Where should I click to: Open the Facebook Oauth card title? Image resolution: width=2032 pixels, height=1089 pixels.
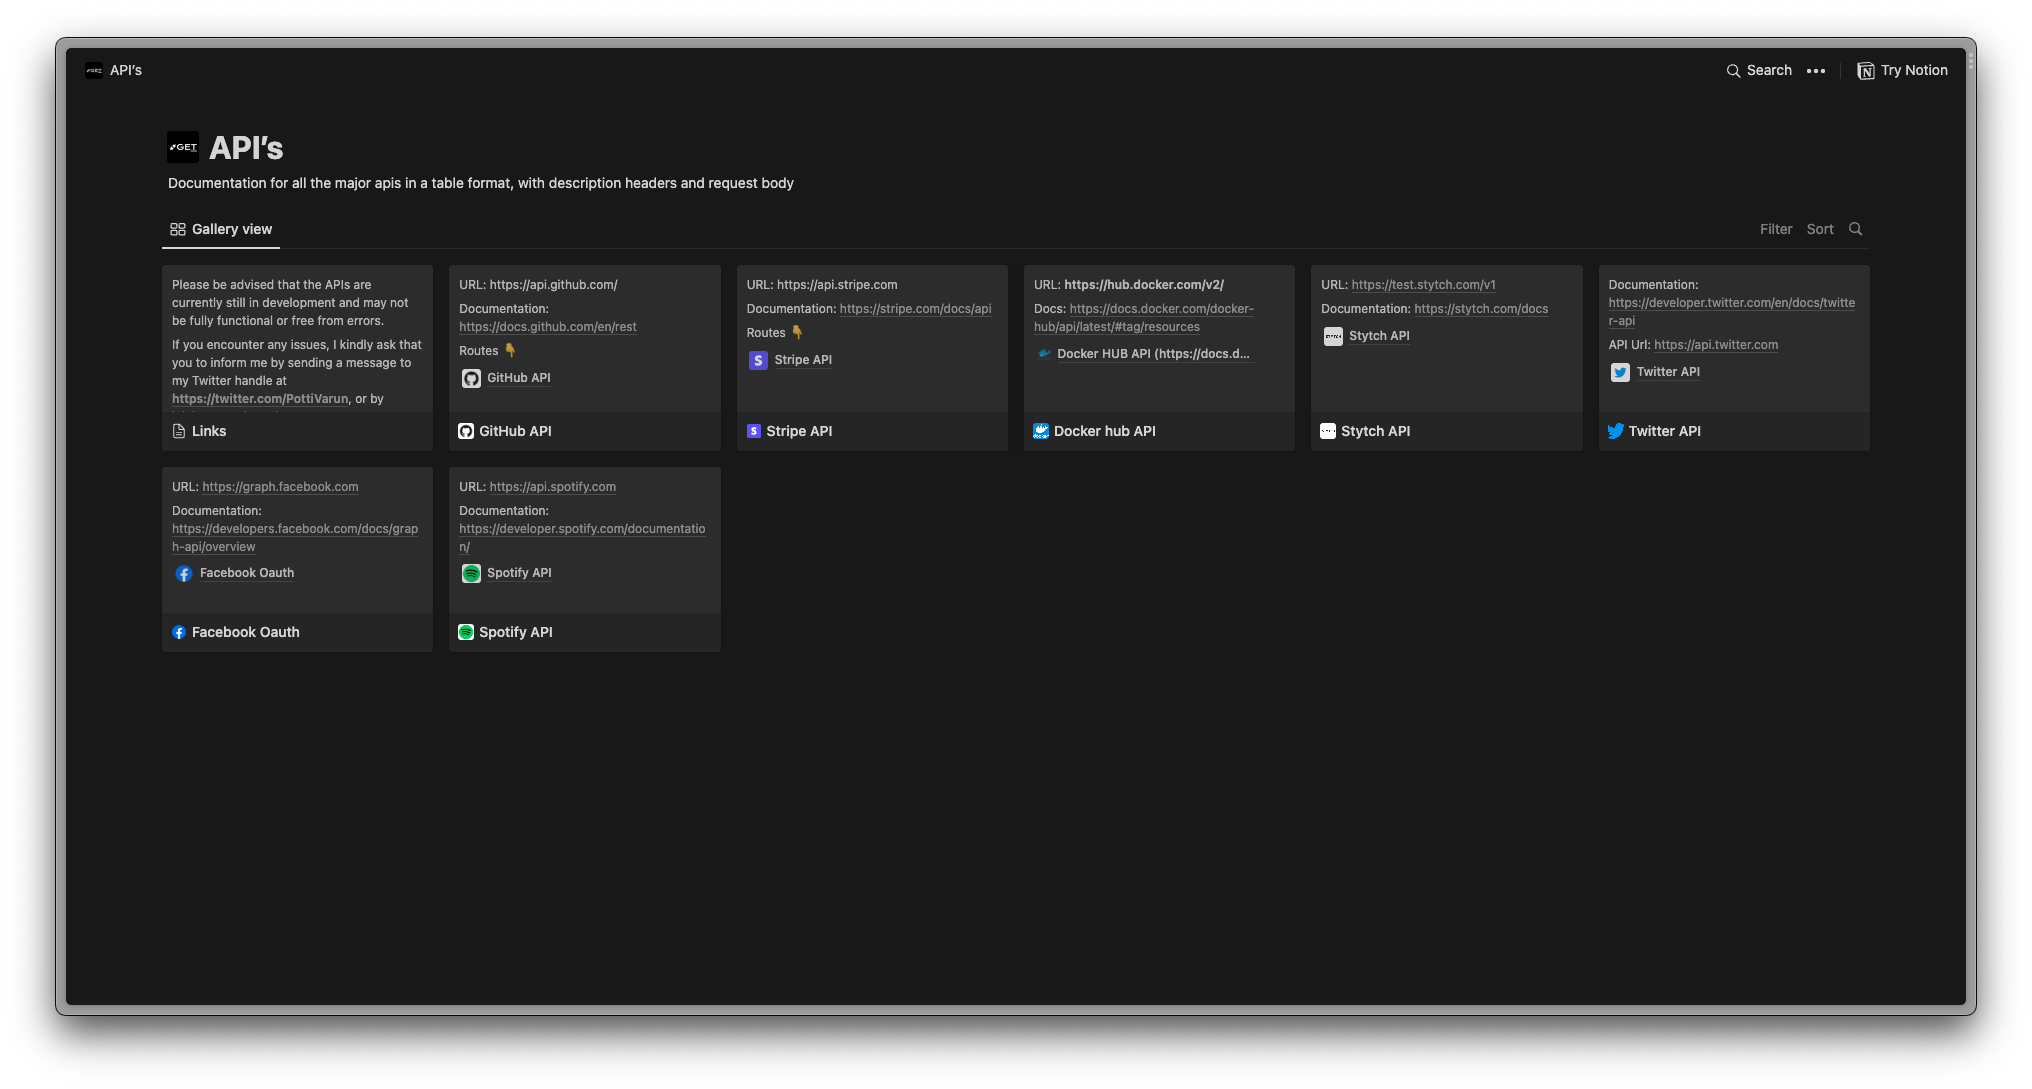click(x=245, y=632)
